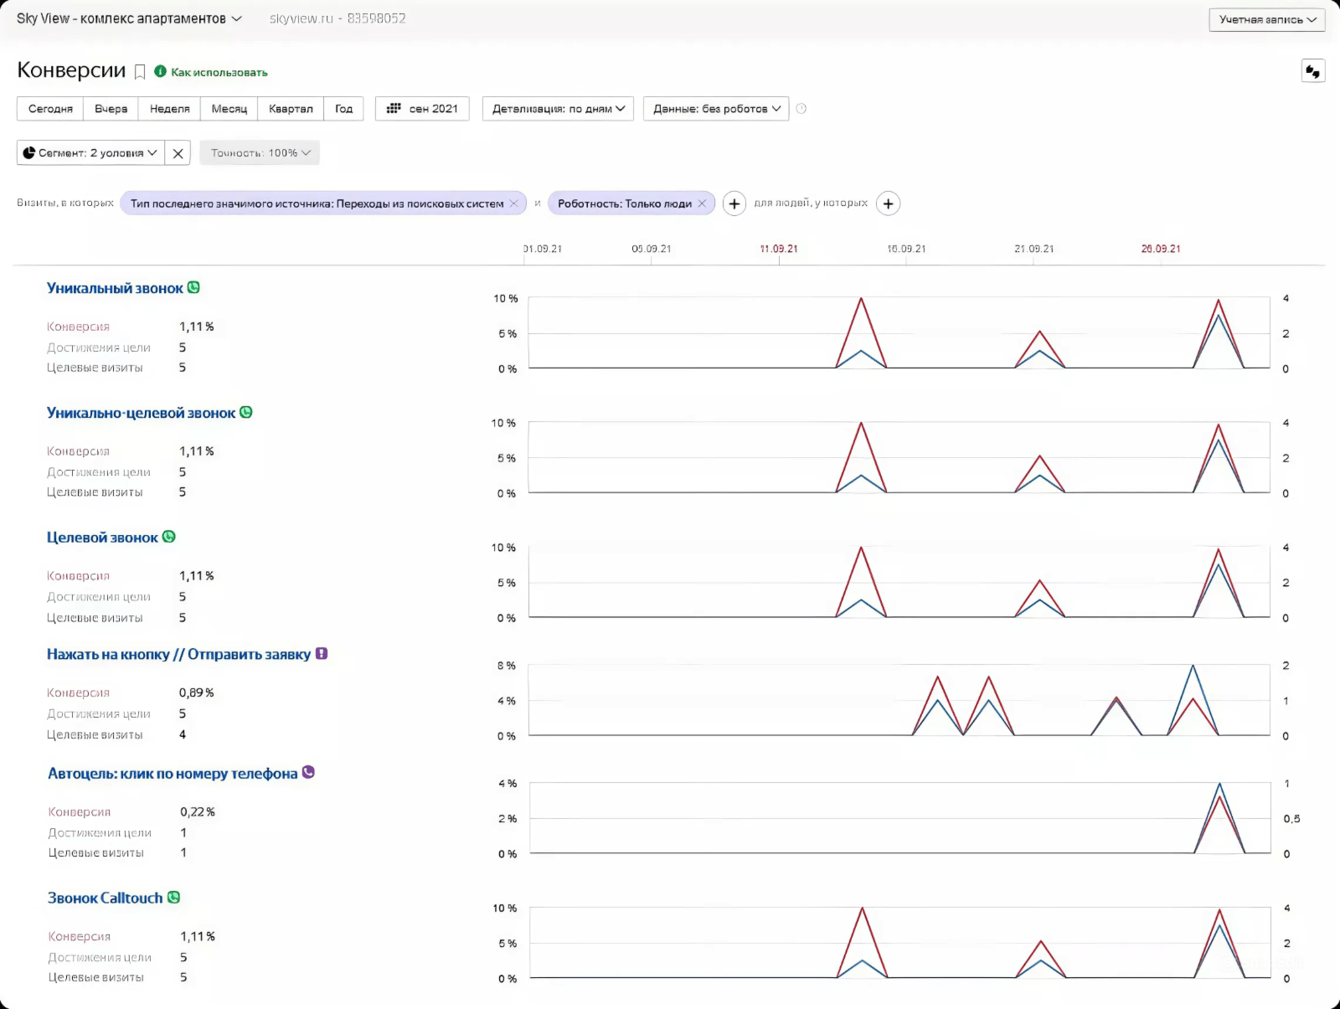
Task: Clear the segment with the X button
Action: 178,153
